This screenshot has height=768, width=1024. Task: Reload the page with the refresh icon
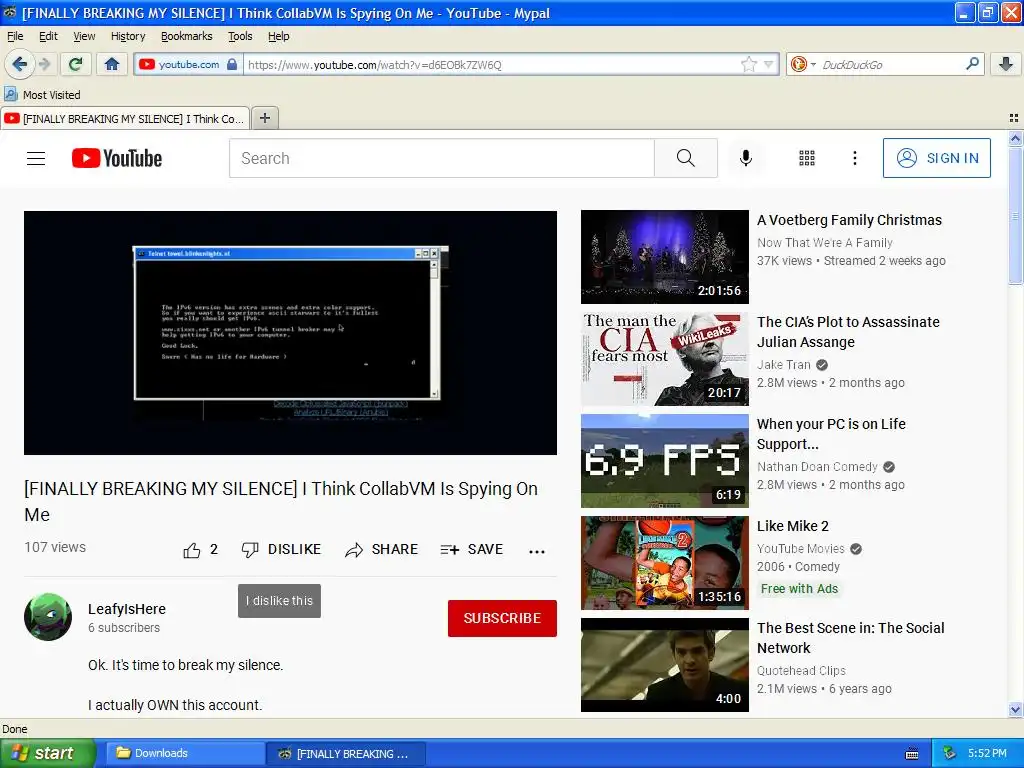click(x=75, y=64)
